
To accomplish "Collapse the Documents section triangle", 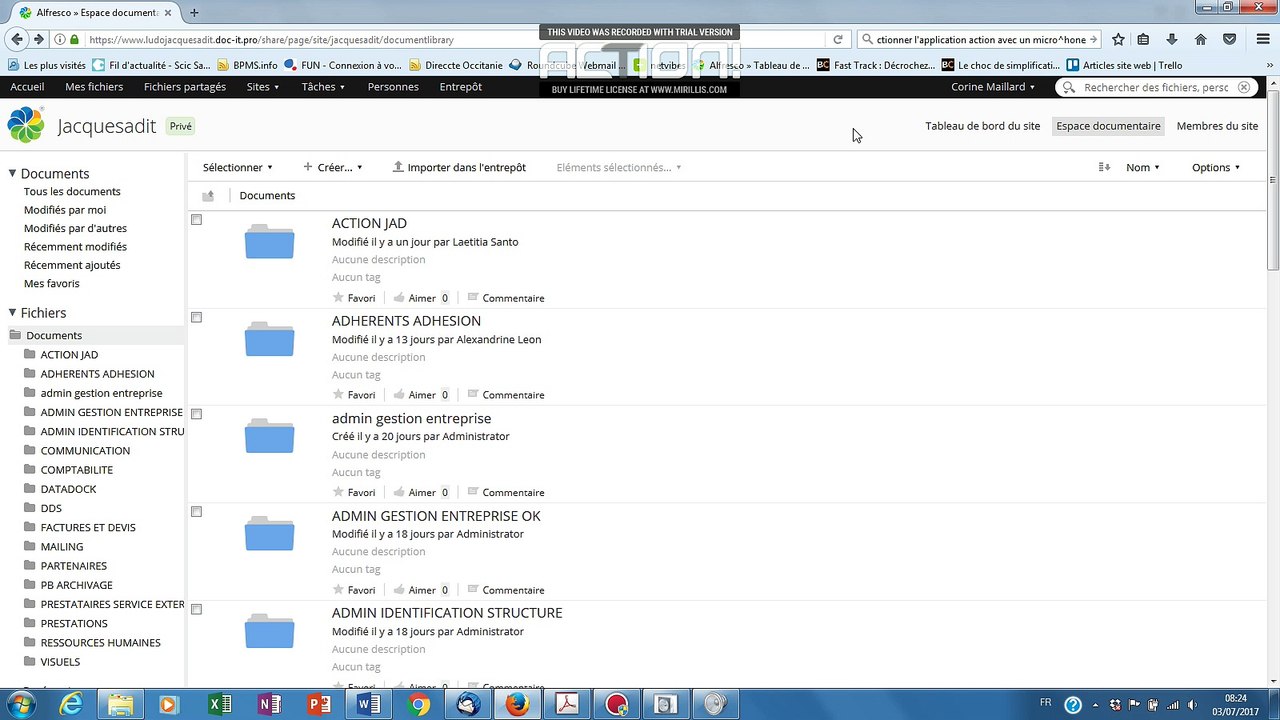I will click(12, 173).
